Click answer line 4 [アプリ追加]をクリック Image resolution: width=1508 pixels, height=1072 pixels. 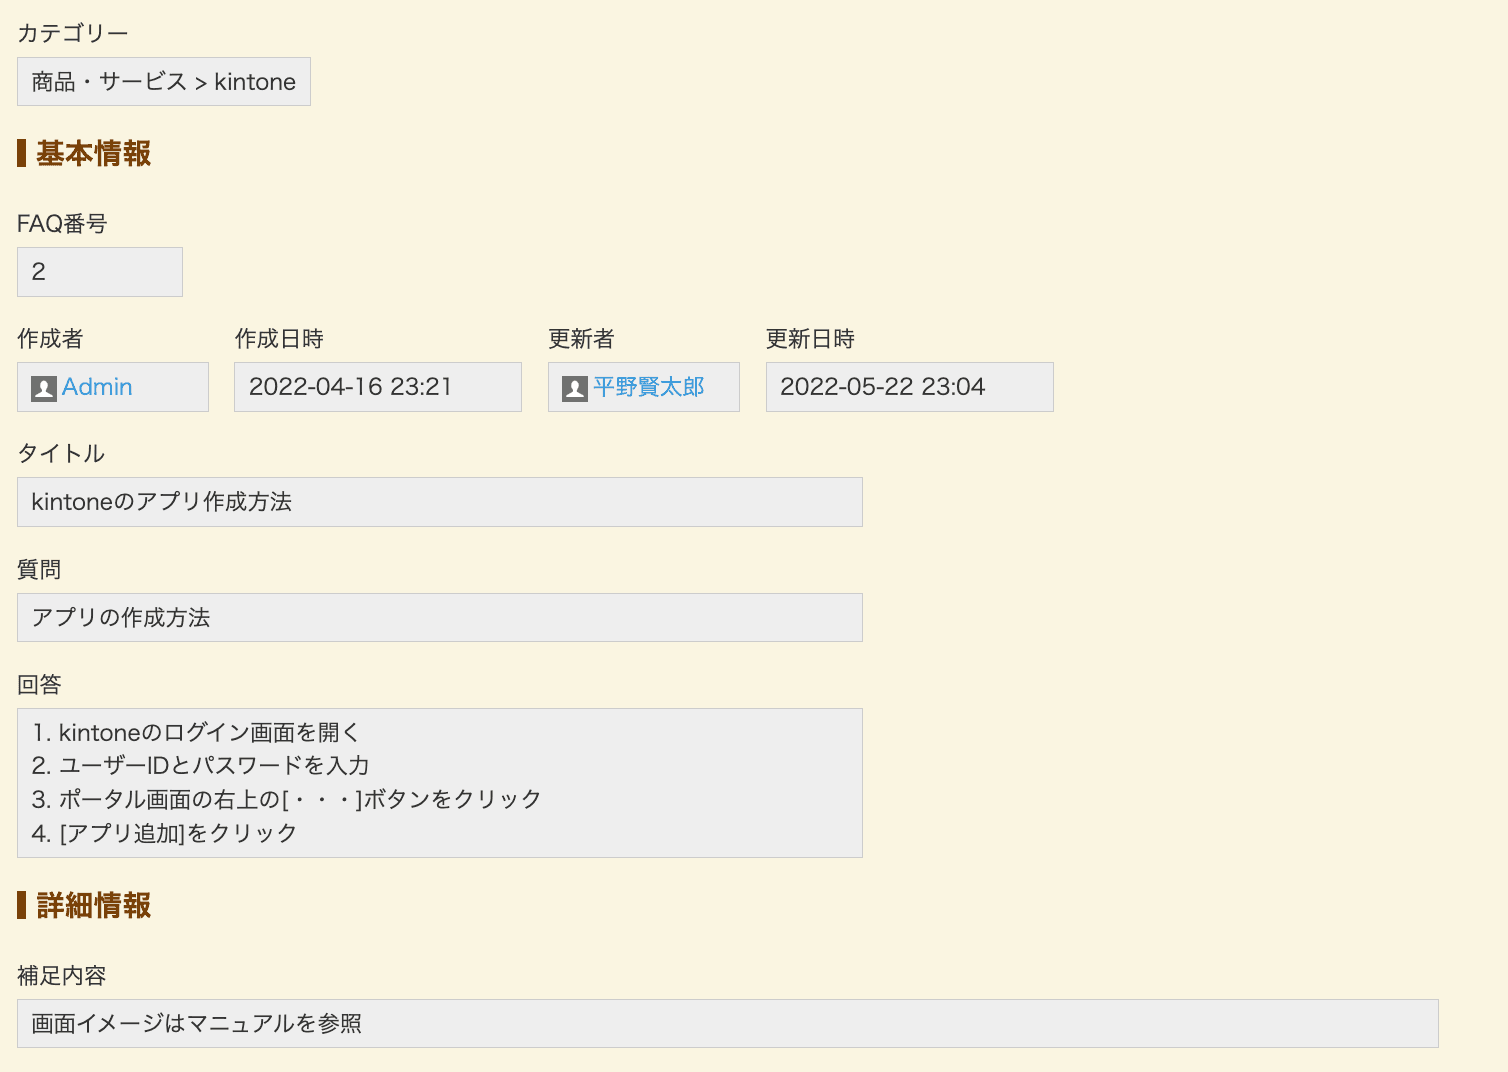[x=165, y=834]
